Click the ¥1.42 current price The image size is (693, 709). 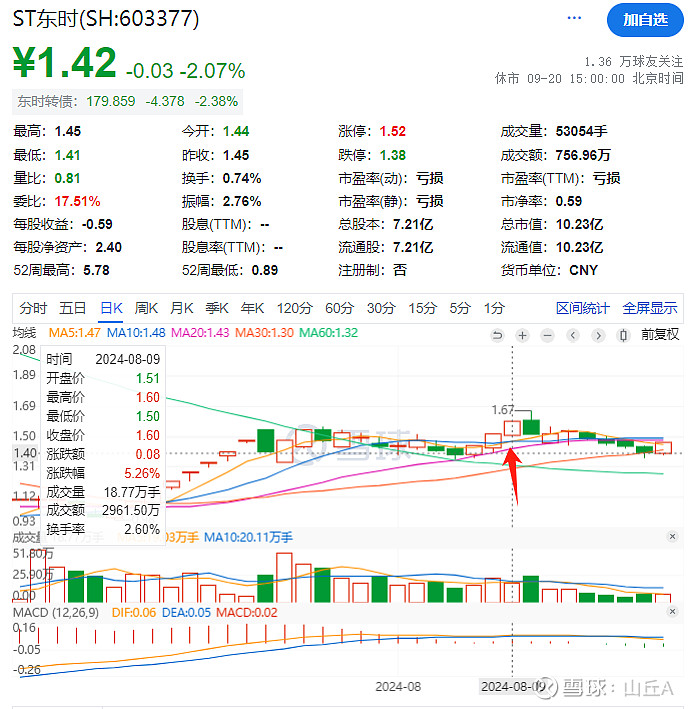[64, 63]
